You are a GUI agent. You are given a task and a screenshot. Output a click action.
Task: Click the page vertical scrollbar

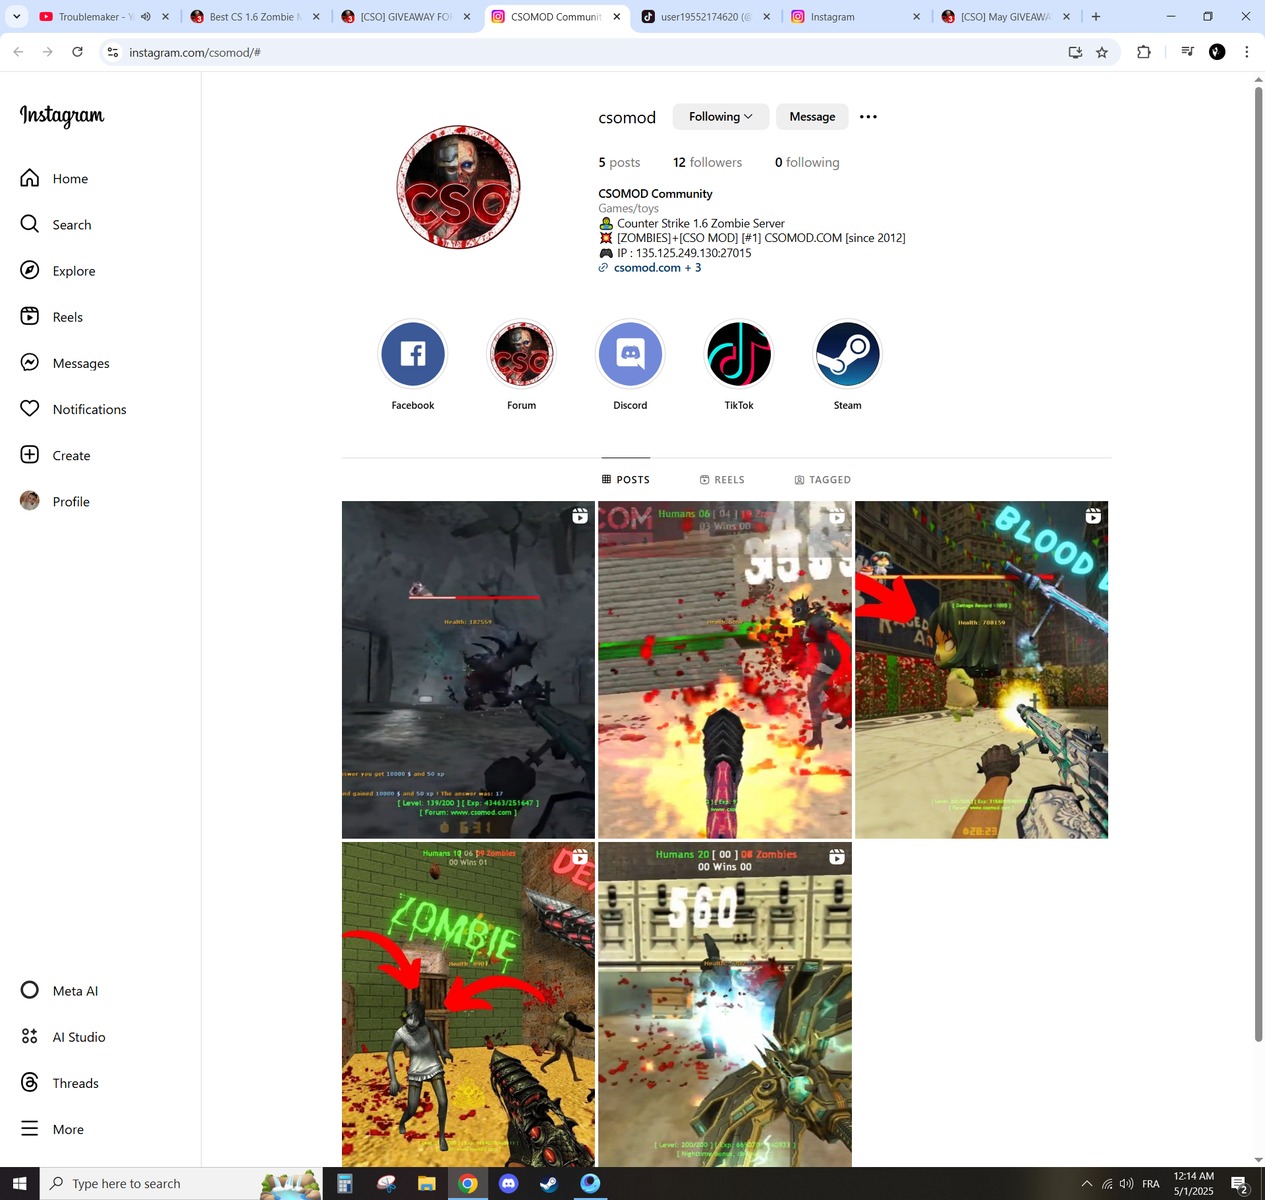(1258, 560)
